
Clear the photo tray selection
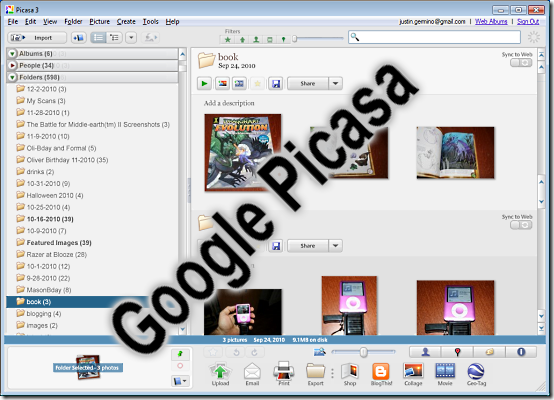180,366
